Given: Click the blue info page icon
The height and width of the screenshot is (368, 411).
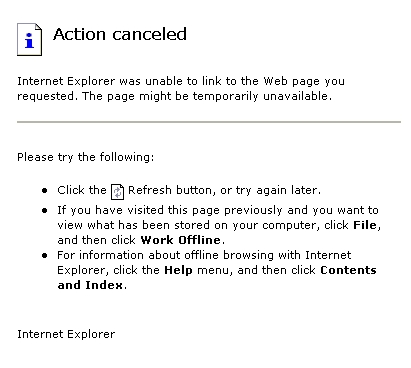Looking at the screenshot, I should point(29,39).
